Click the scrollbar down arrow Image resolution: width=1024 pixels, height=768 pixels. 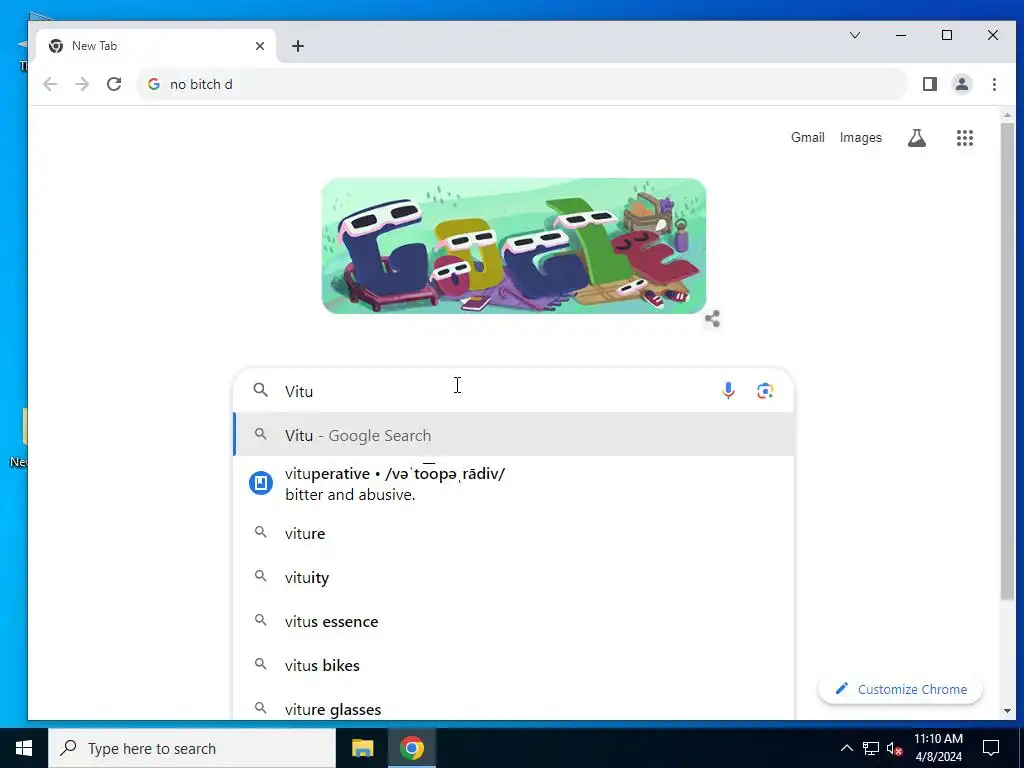click(1007, 711)
